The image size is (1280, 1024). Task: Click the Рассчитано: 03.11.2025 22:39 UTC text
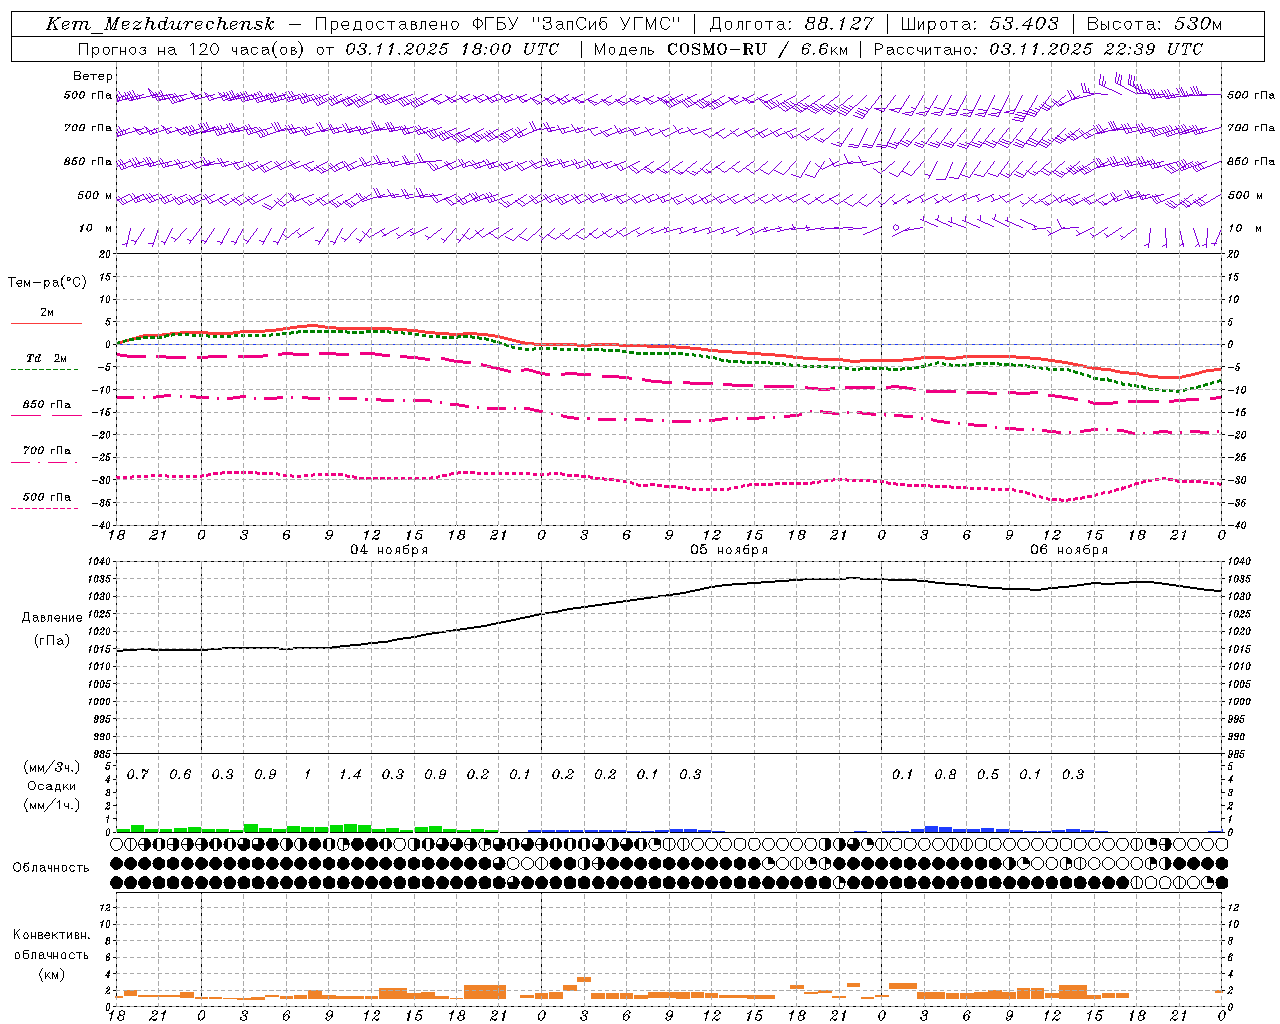tap(1038, 49)
